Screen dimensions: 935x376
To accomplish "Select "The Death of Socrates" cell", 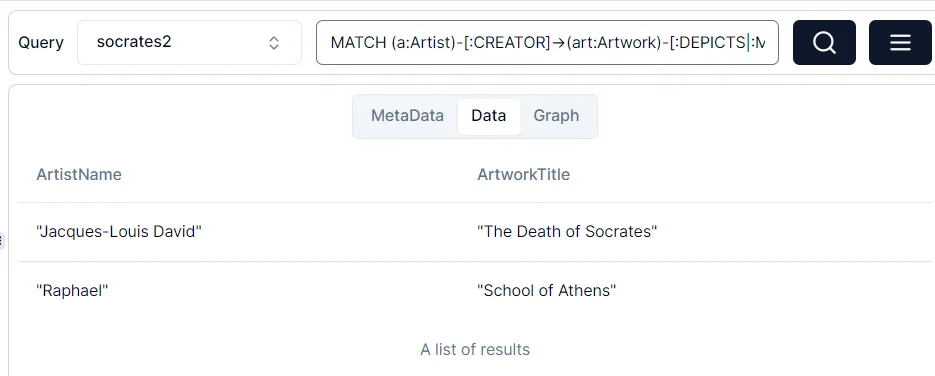I will [567, 231].
